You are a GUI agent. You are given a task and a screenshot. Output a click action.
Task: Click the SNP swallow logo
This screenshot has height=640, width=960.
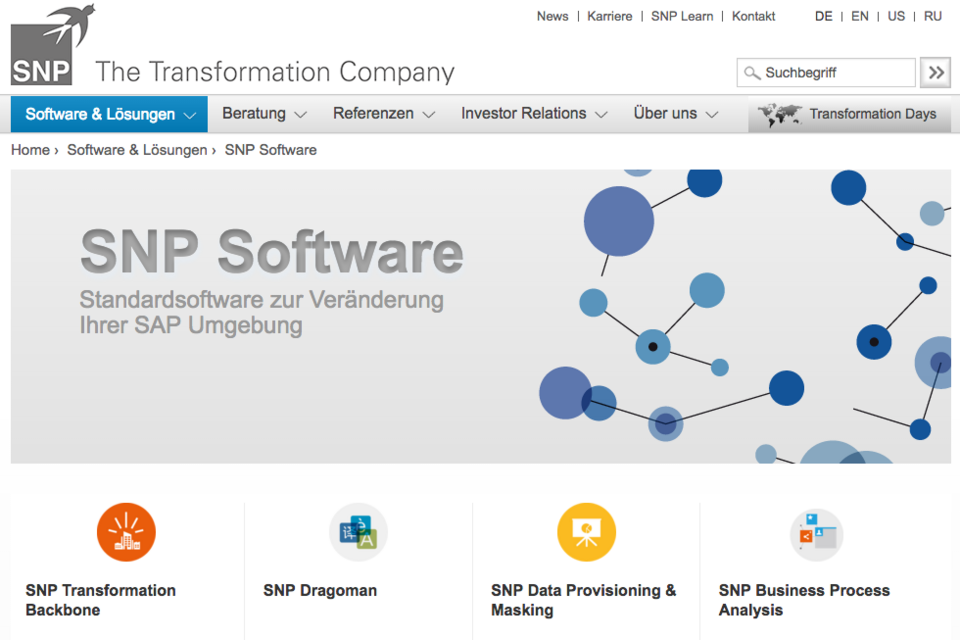(x=53, y=45)
